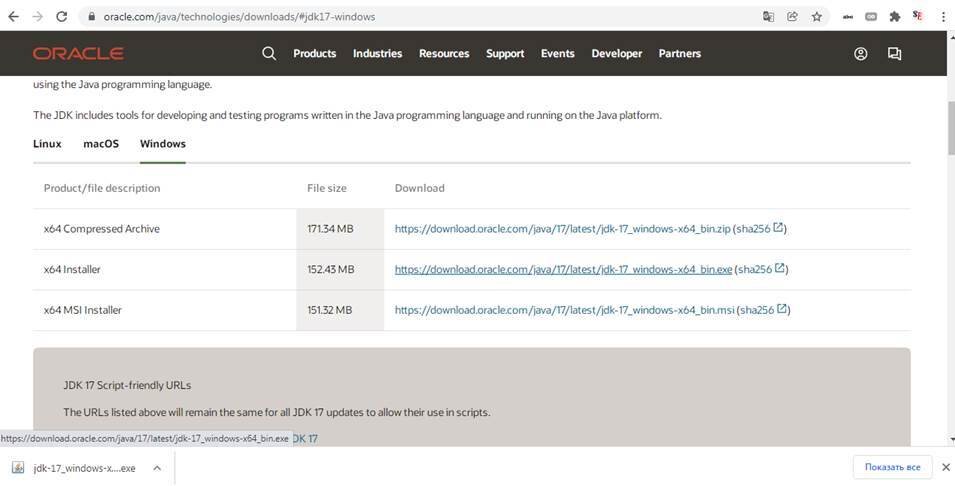Open sha256 for exe installer
The image size is (955, 486).
tap(761, 269)
